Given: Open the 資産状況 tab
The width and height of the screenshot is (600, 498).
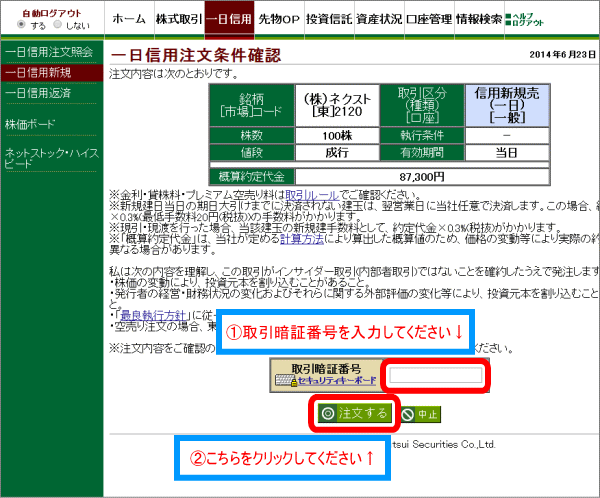Looking at the screenshot, I should 380,19.
